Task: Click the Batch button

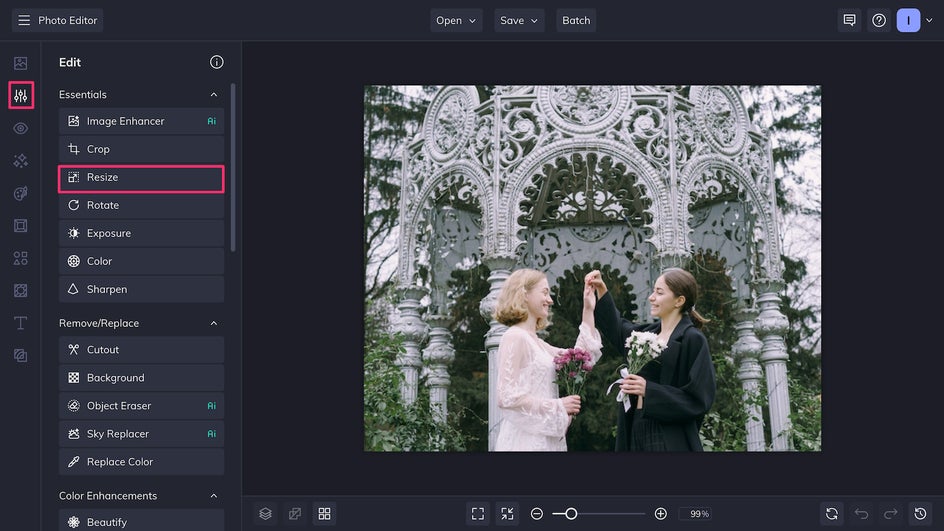Action: pyautogui.click(x=576, y=20)
